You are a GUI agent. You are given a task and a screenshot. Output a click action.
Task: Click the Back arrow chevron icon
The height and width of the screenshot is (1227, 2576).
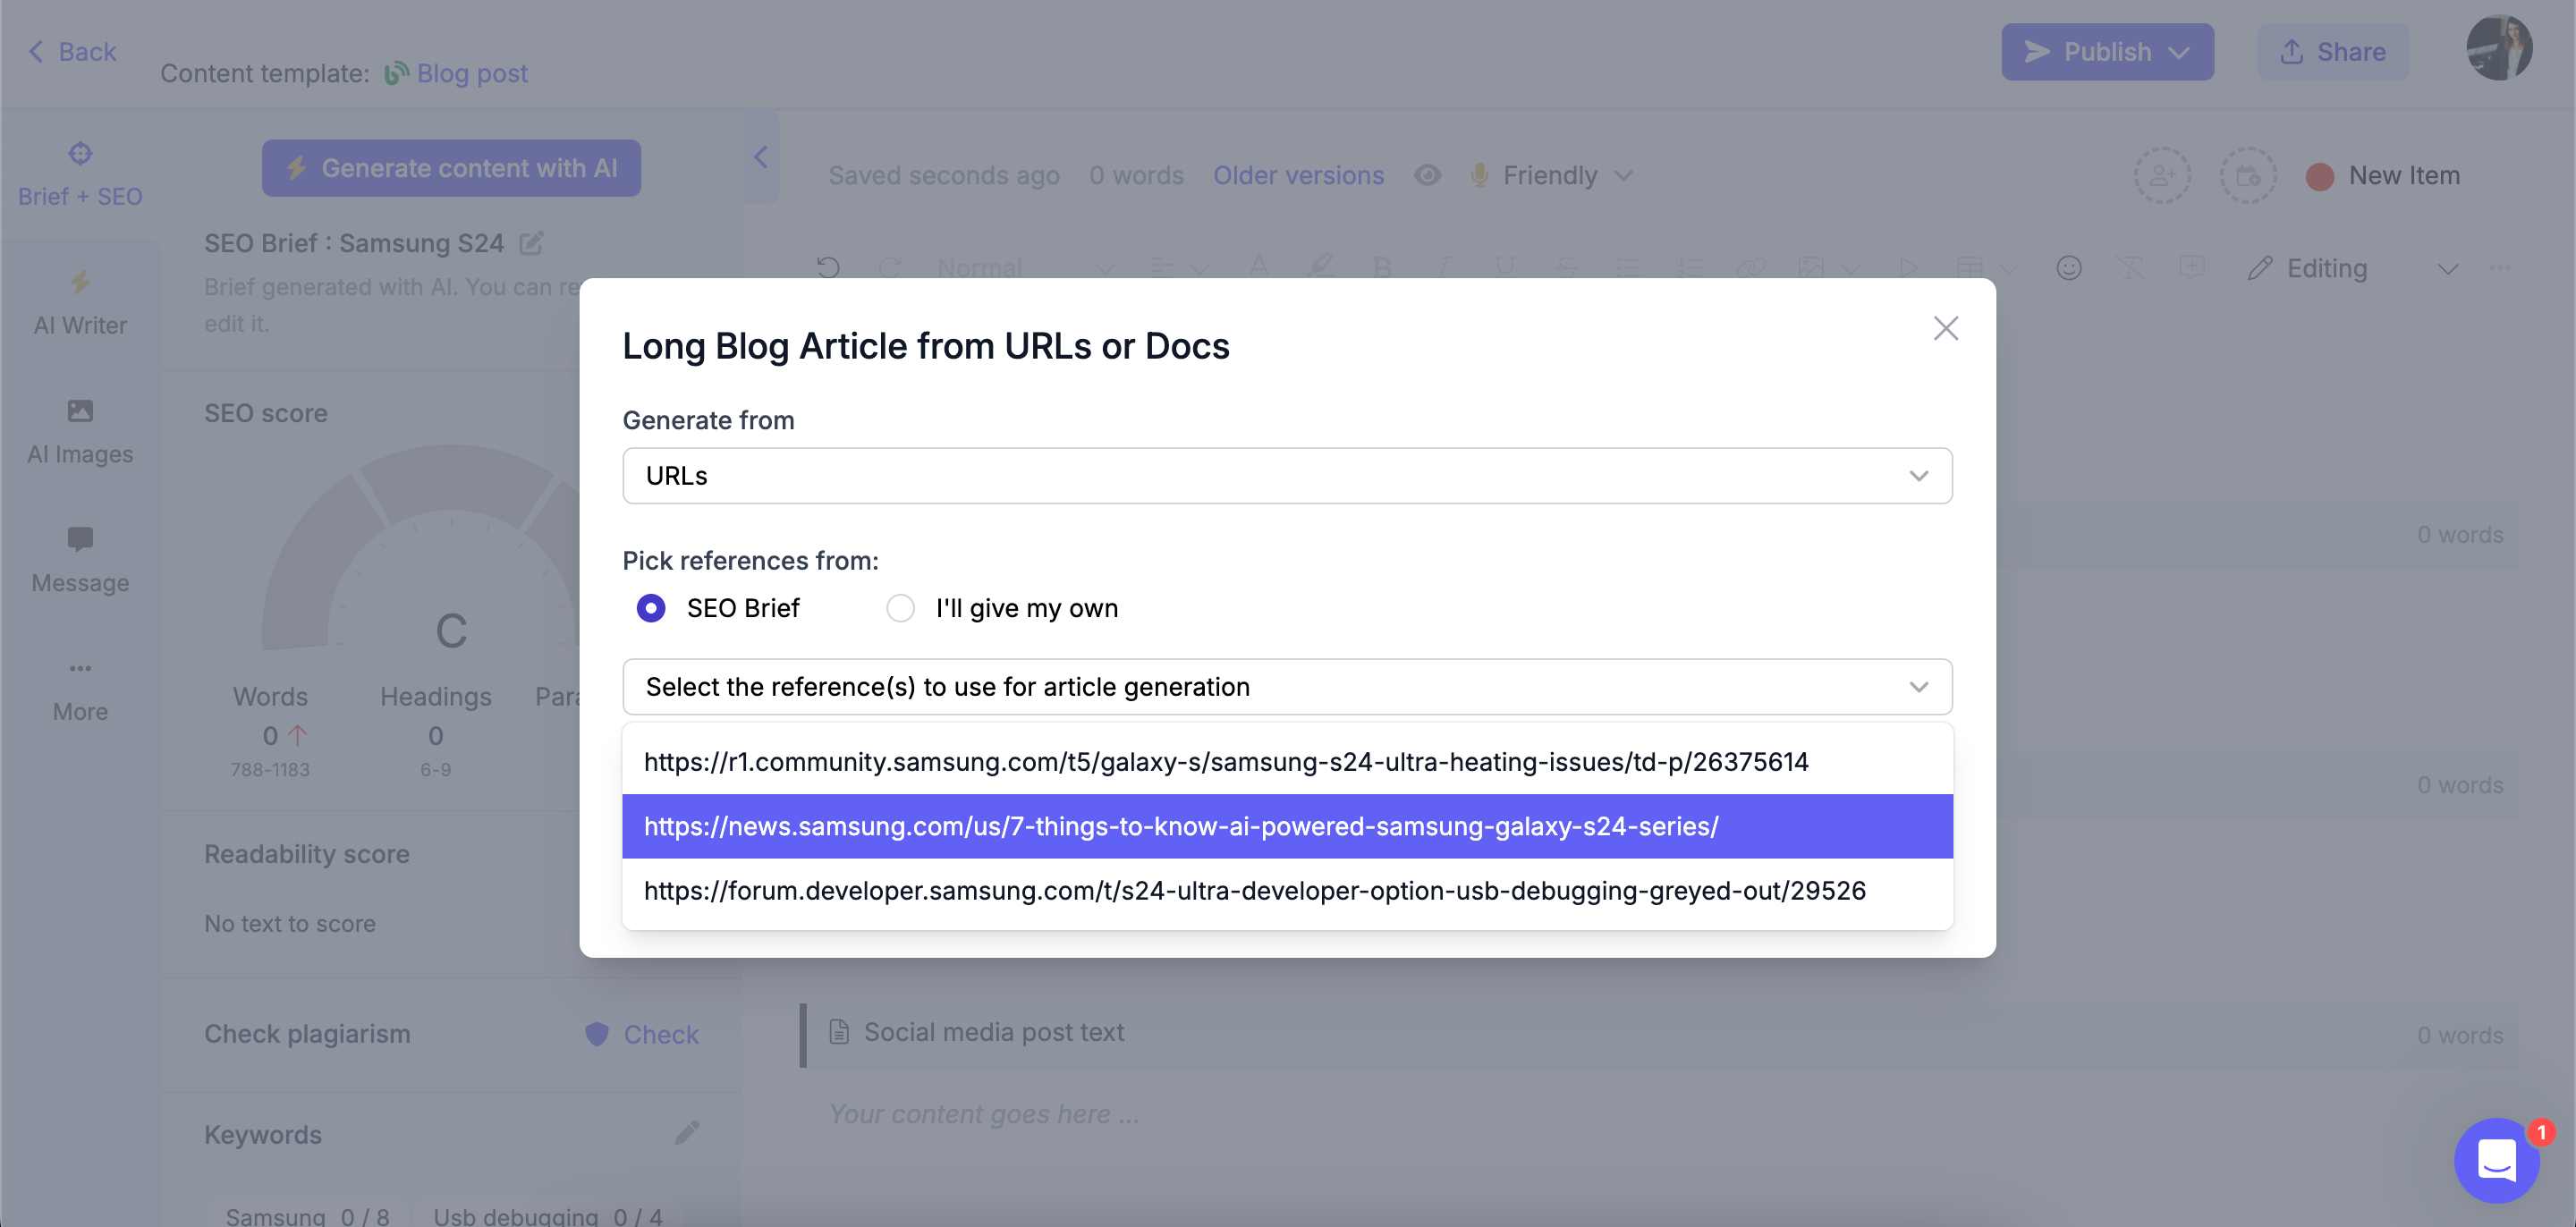(x=36, y=51)
